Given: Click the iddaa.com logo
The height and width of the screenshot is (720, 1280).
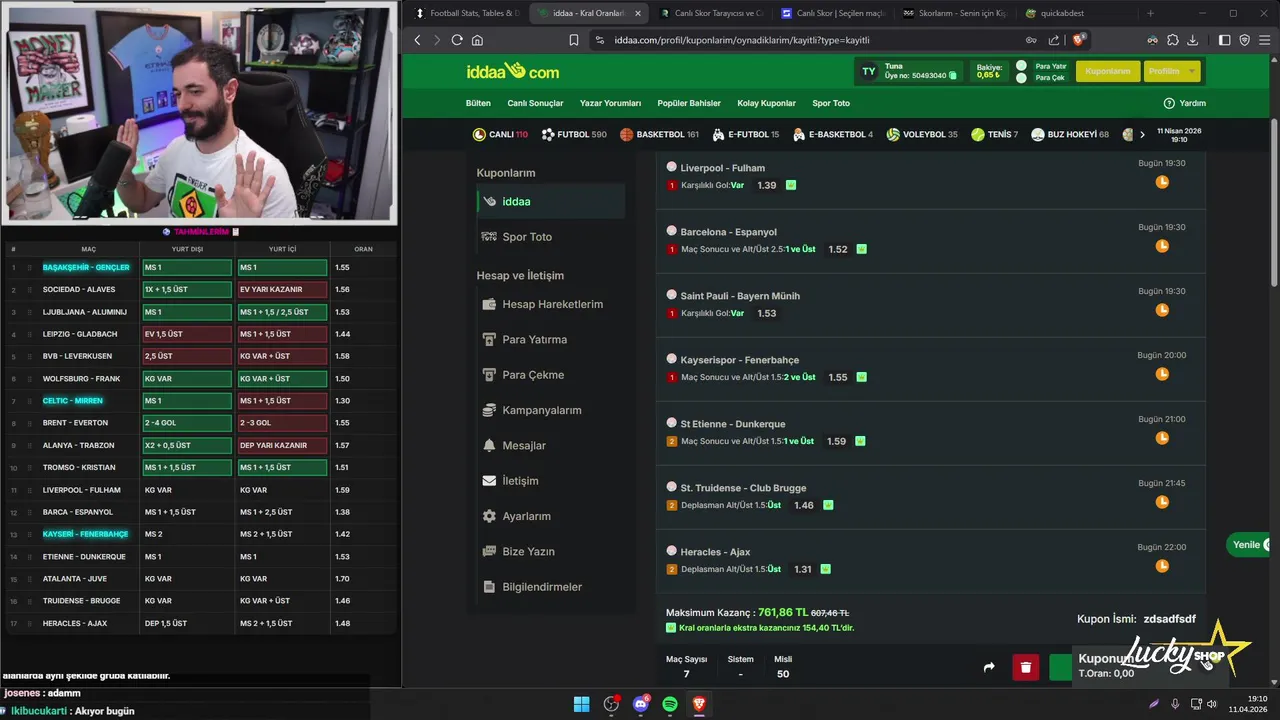Looking at the screenshot, I should pos(512,71).
